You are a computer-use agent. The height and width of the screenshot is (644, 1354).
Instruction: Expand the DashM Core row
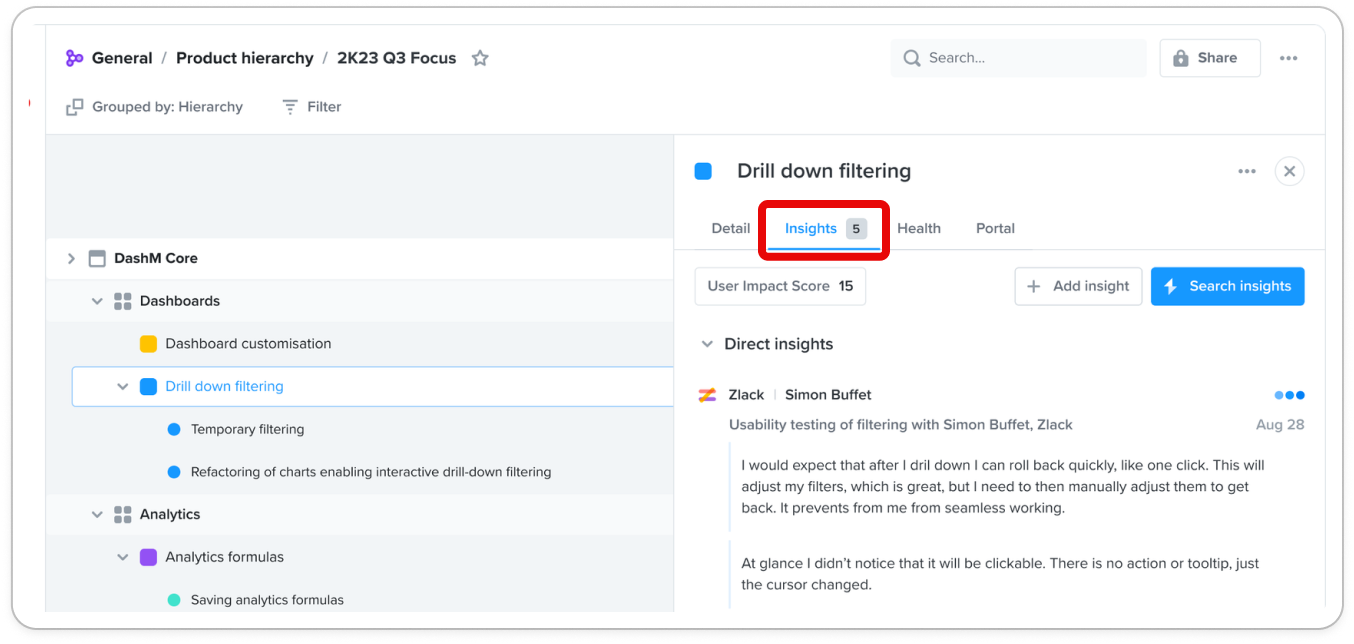point(71,258)
